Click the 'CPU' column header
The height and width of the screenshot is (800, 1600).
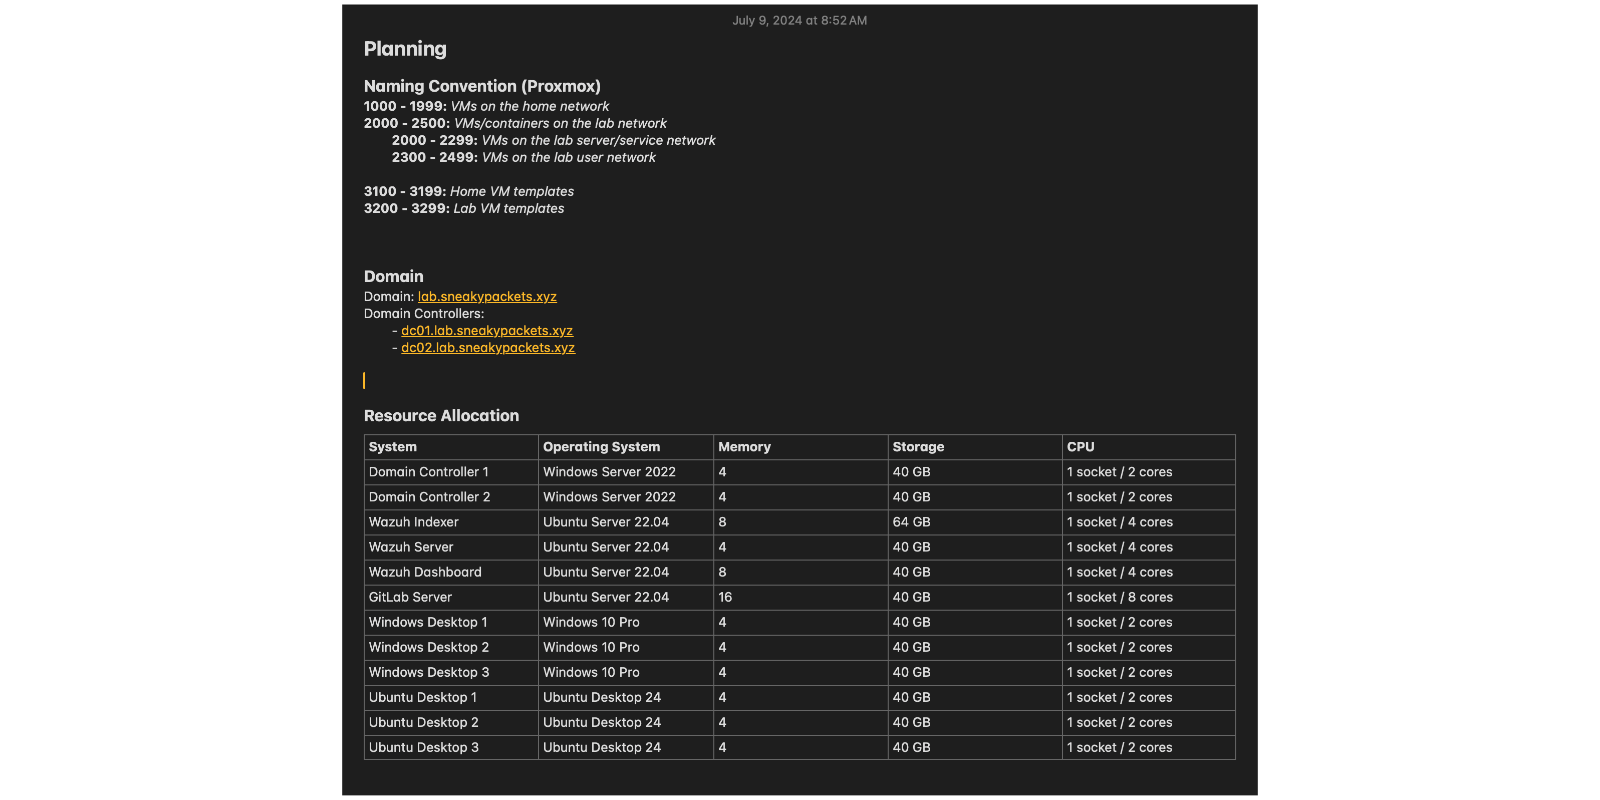1149,447
